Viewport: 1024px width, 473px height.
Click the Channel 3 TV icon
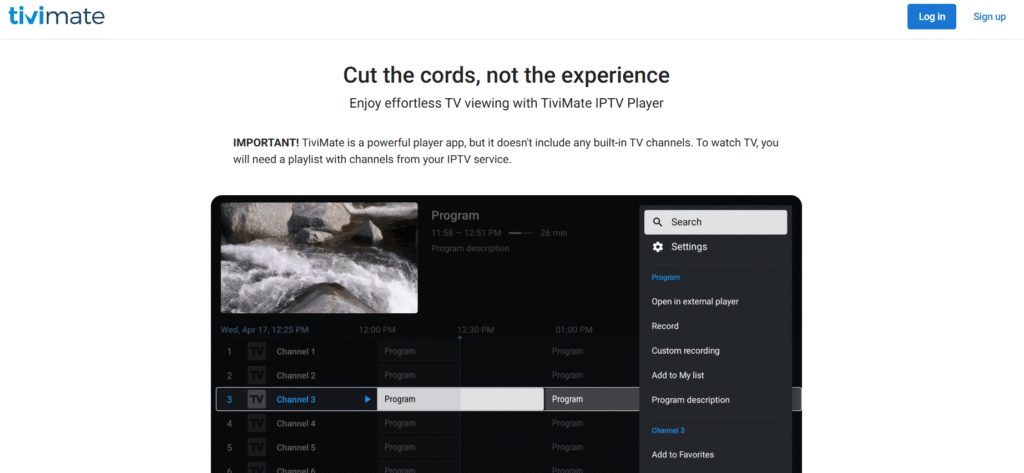point(257,400)
